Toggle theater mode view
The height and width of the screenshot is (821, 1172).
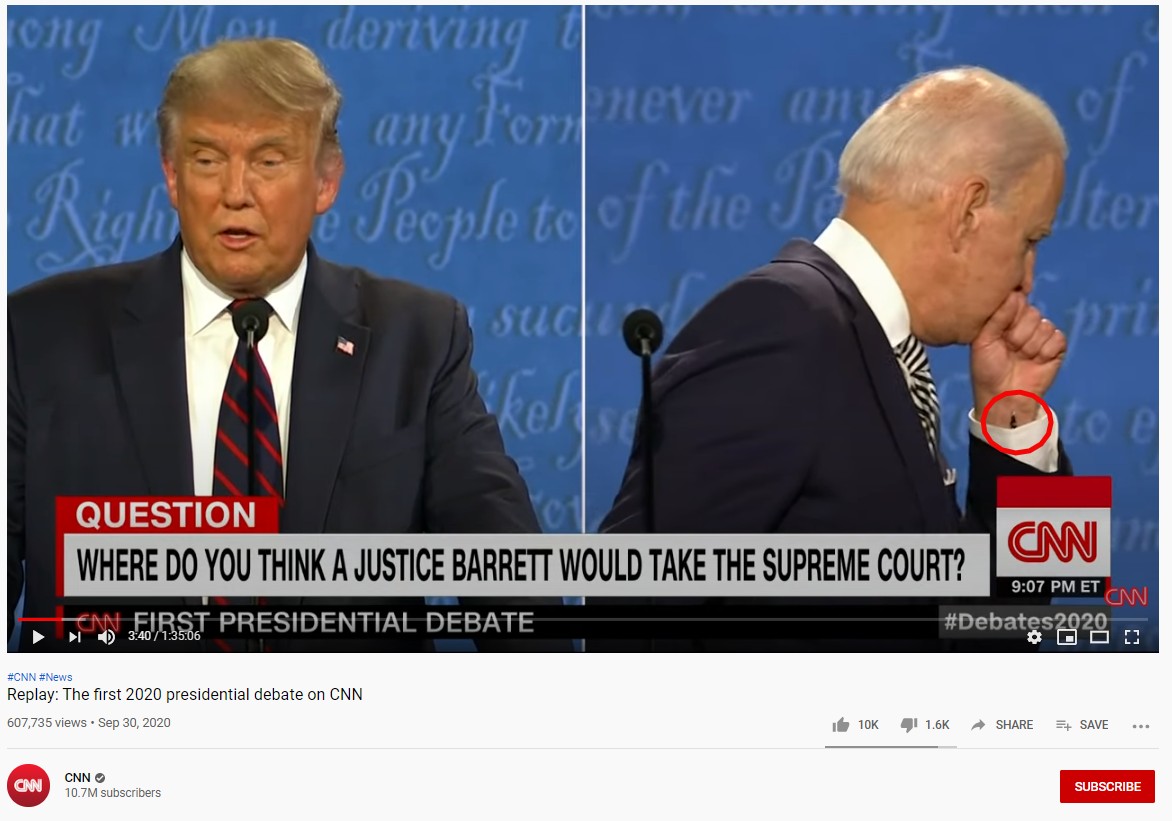(x=1099, y=637)
